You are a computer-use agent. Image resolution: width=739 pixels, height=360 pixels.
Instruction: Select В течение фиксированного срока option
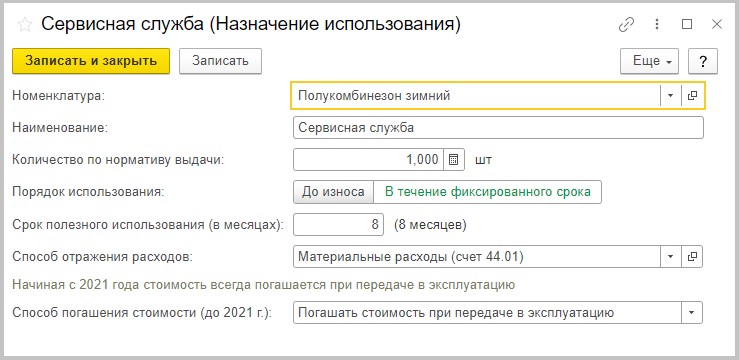click(487, 192)
